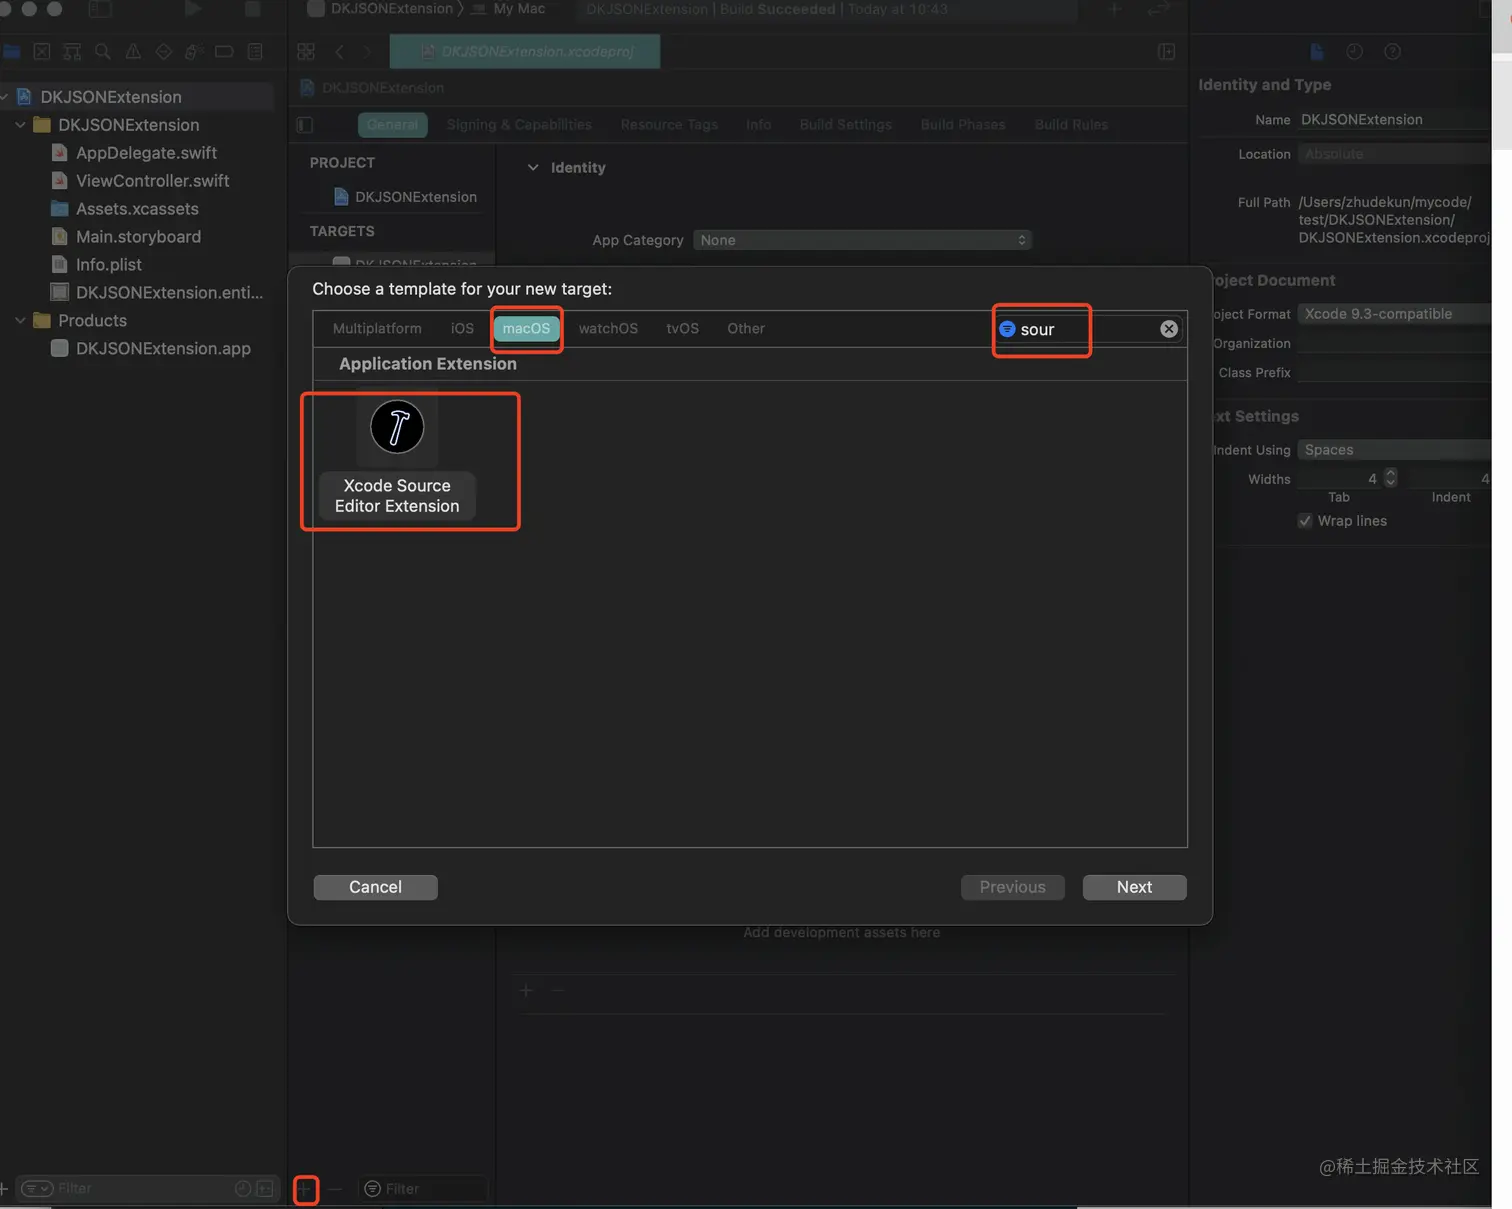Click the Library plus icon in toolbar
1512x1209 pixels.
tap(1115, 9)
